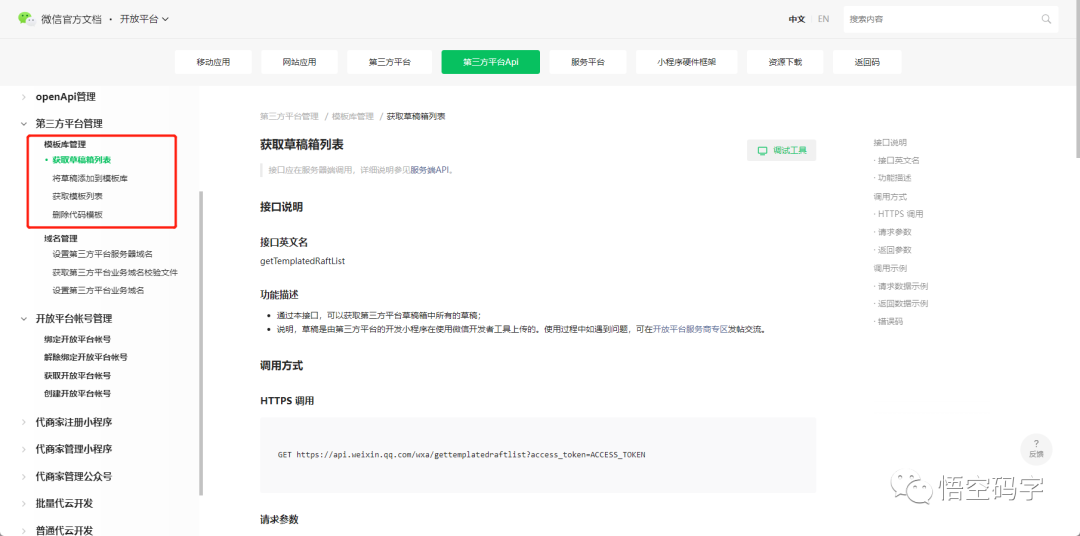The image size is (1080, 536).
Task: Switch to the 移动应用 tab
Action: (214, 62)
